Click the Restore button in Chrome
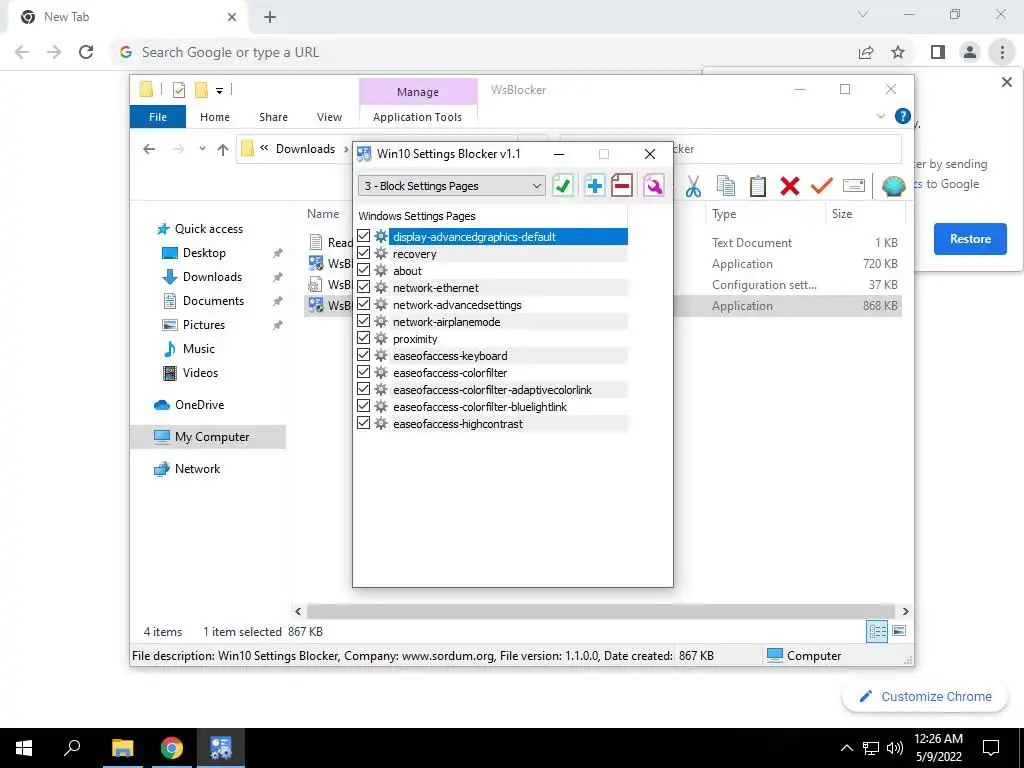The width and height of the screenshot is (1024, 768). pos(970,239)
